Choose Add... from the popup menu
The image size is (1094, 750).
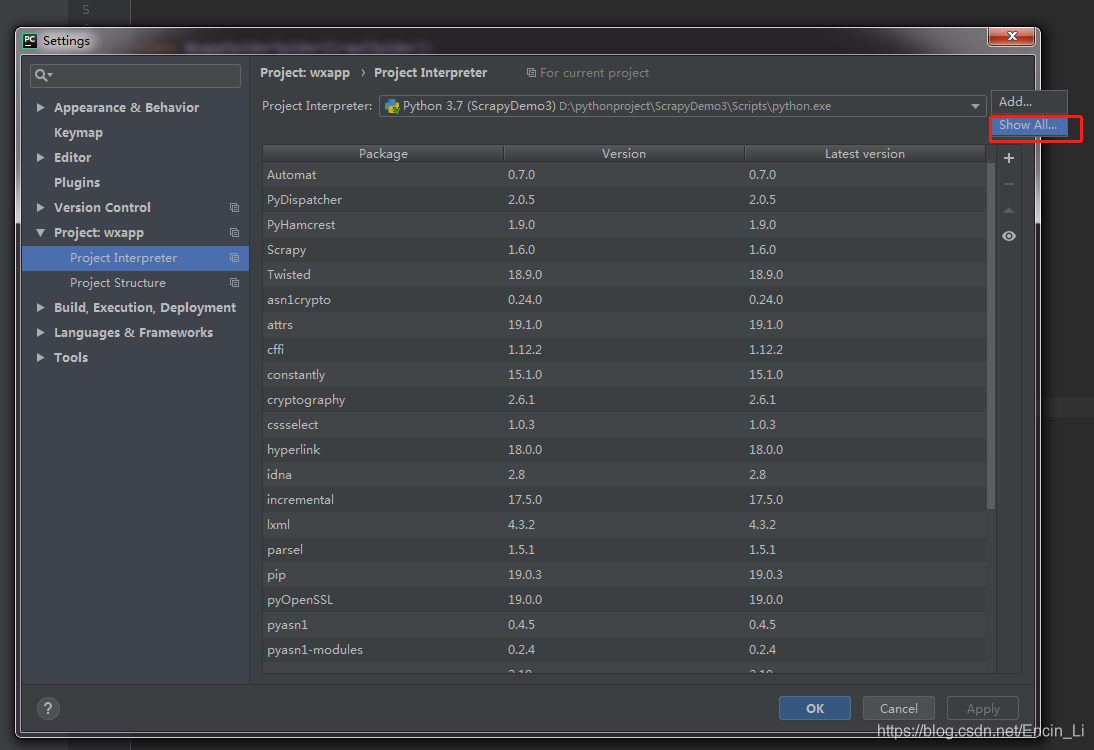(1015, 102)
